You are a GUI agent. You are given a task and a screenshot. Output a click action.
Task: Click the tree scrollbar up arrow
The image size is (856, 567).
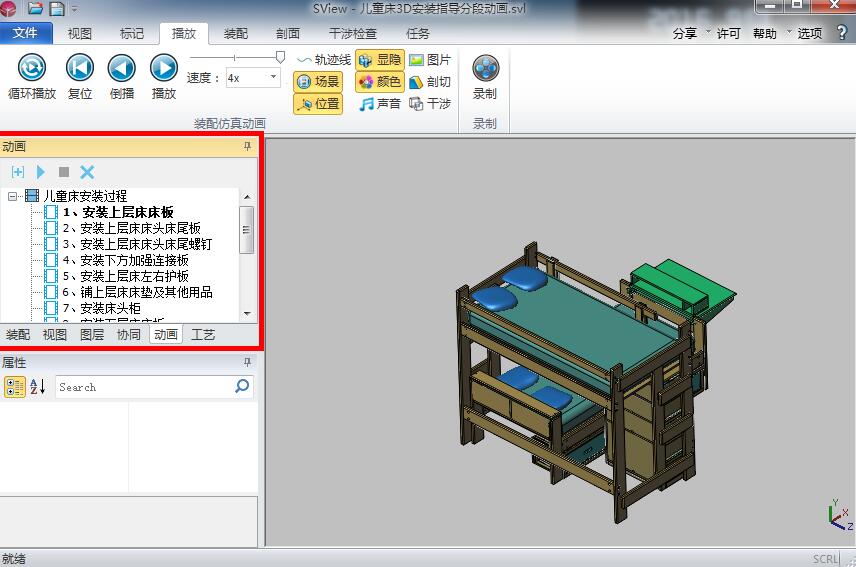click(x=247, y=196)
